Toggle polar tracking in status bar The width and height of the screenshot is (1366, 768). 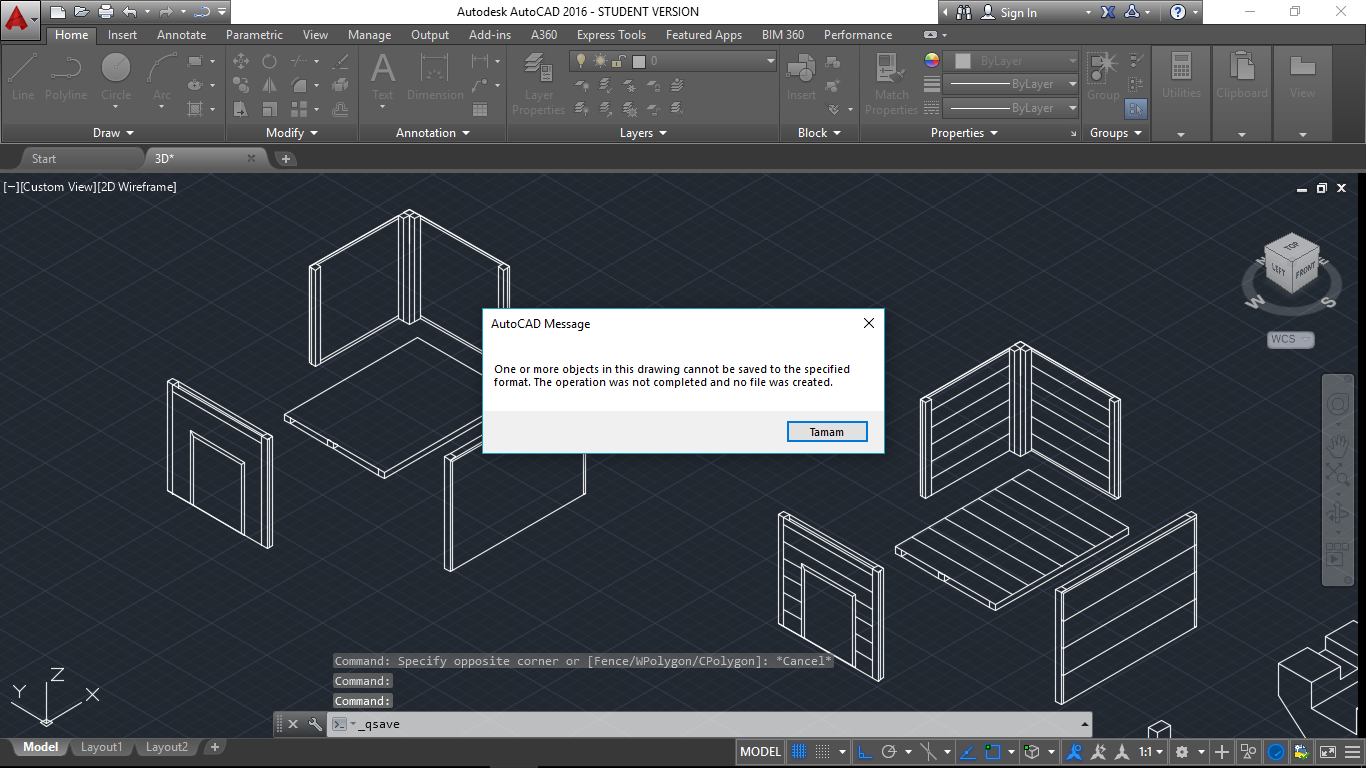888,752
